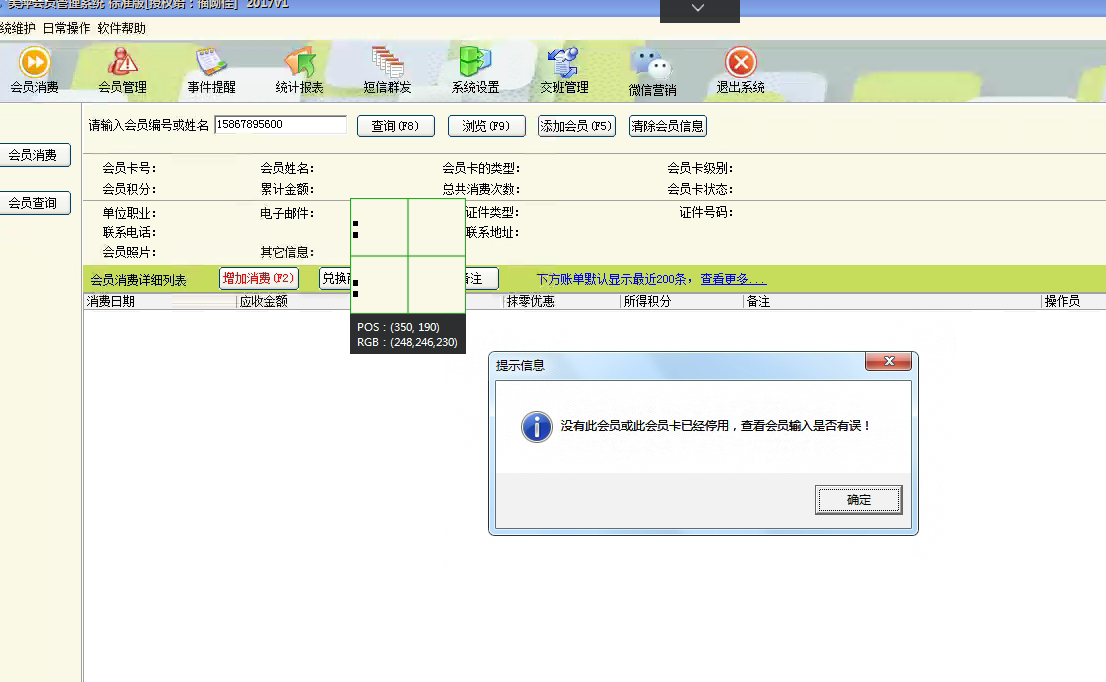Screen dimensions: 1106x682
Task: Click the red 退出系统 exit icon
Action: point(740,63)
